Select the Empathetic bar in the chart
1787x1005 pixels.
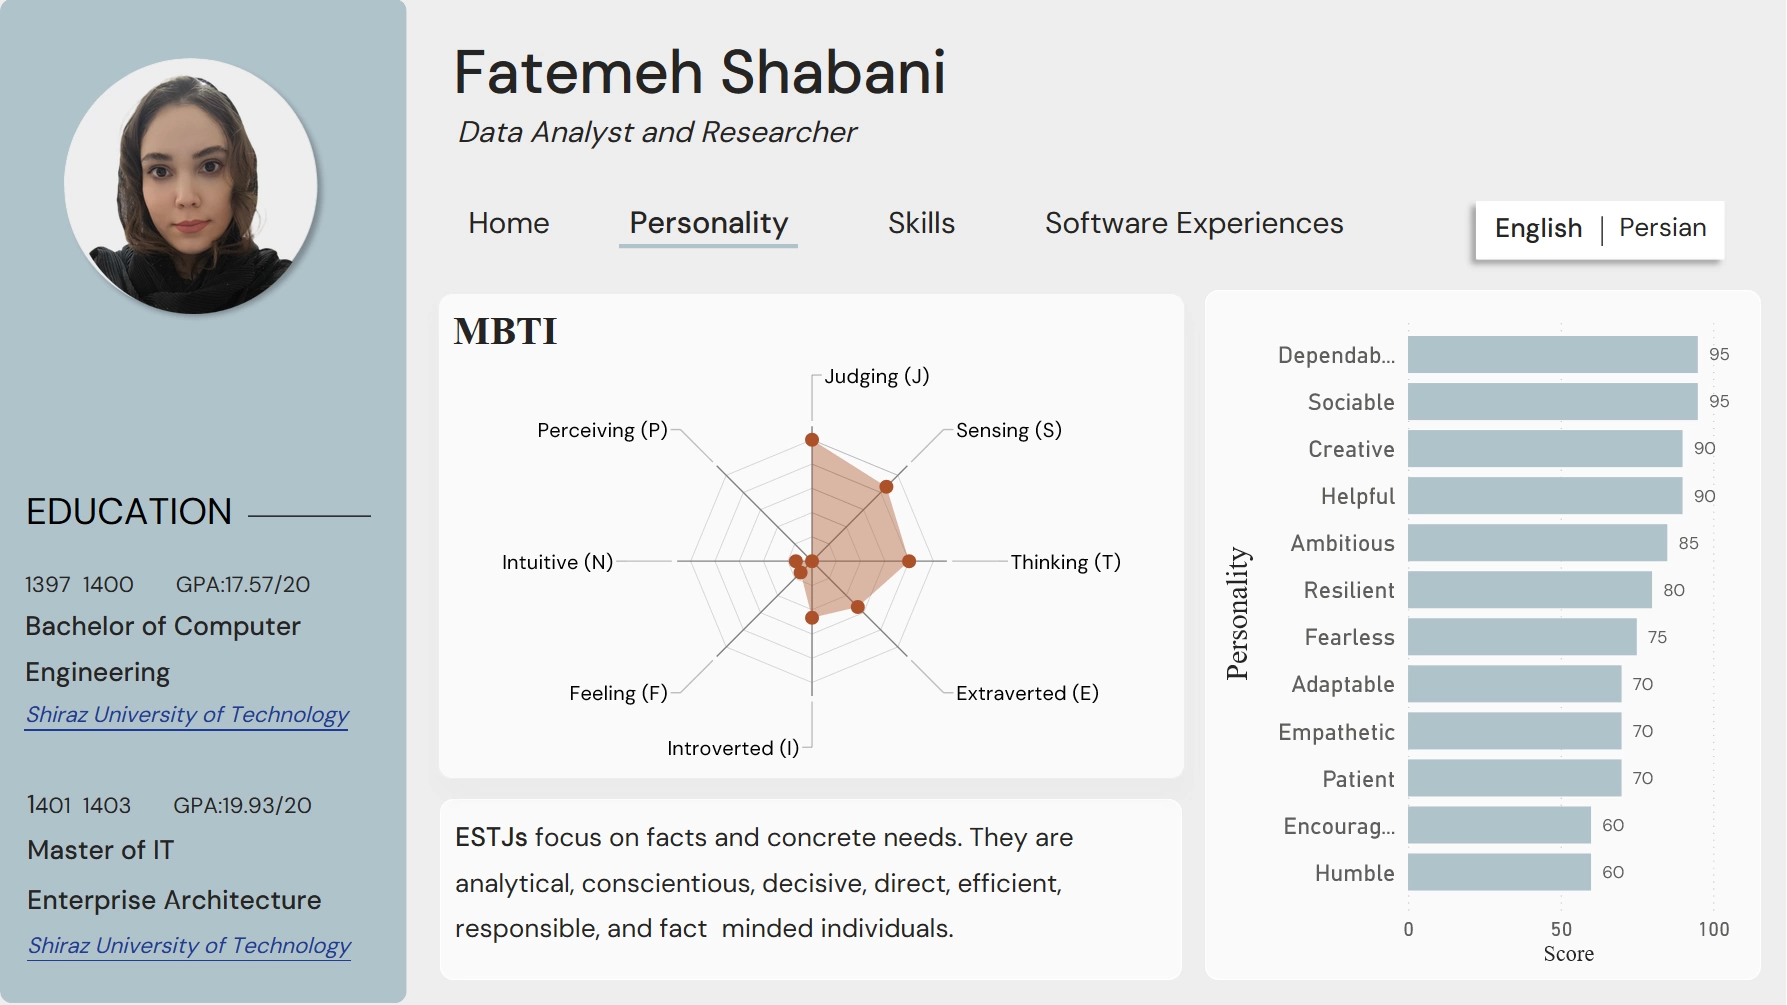coord(1514,731)
